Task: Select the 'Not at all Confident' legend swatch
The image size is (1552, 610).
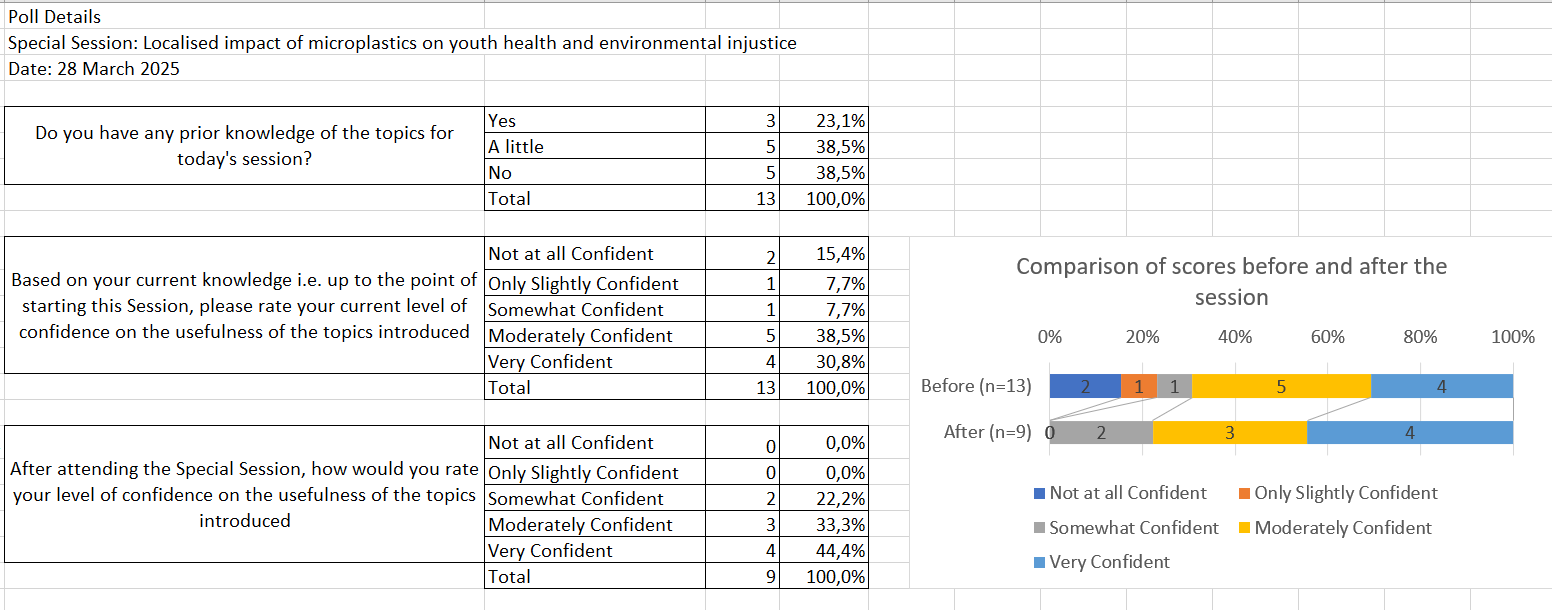Action: [x=1040, y=493]
